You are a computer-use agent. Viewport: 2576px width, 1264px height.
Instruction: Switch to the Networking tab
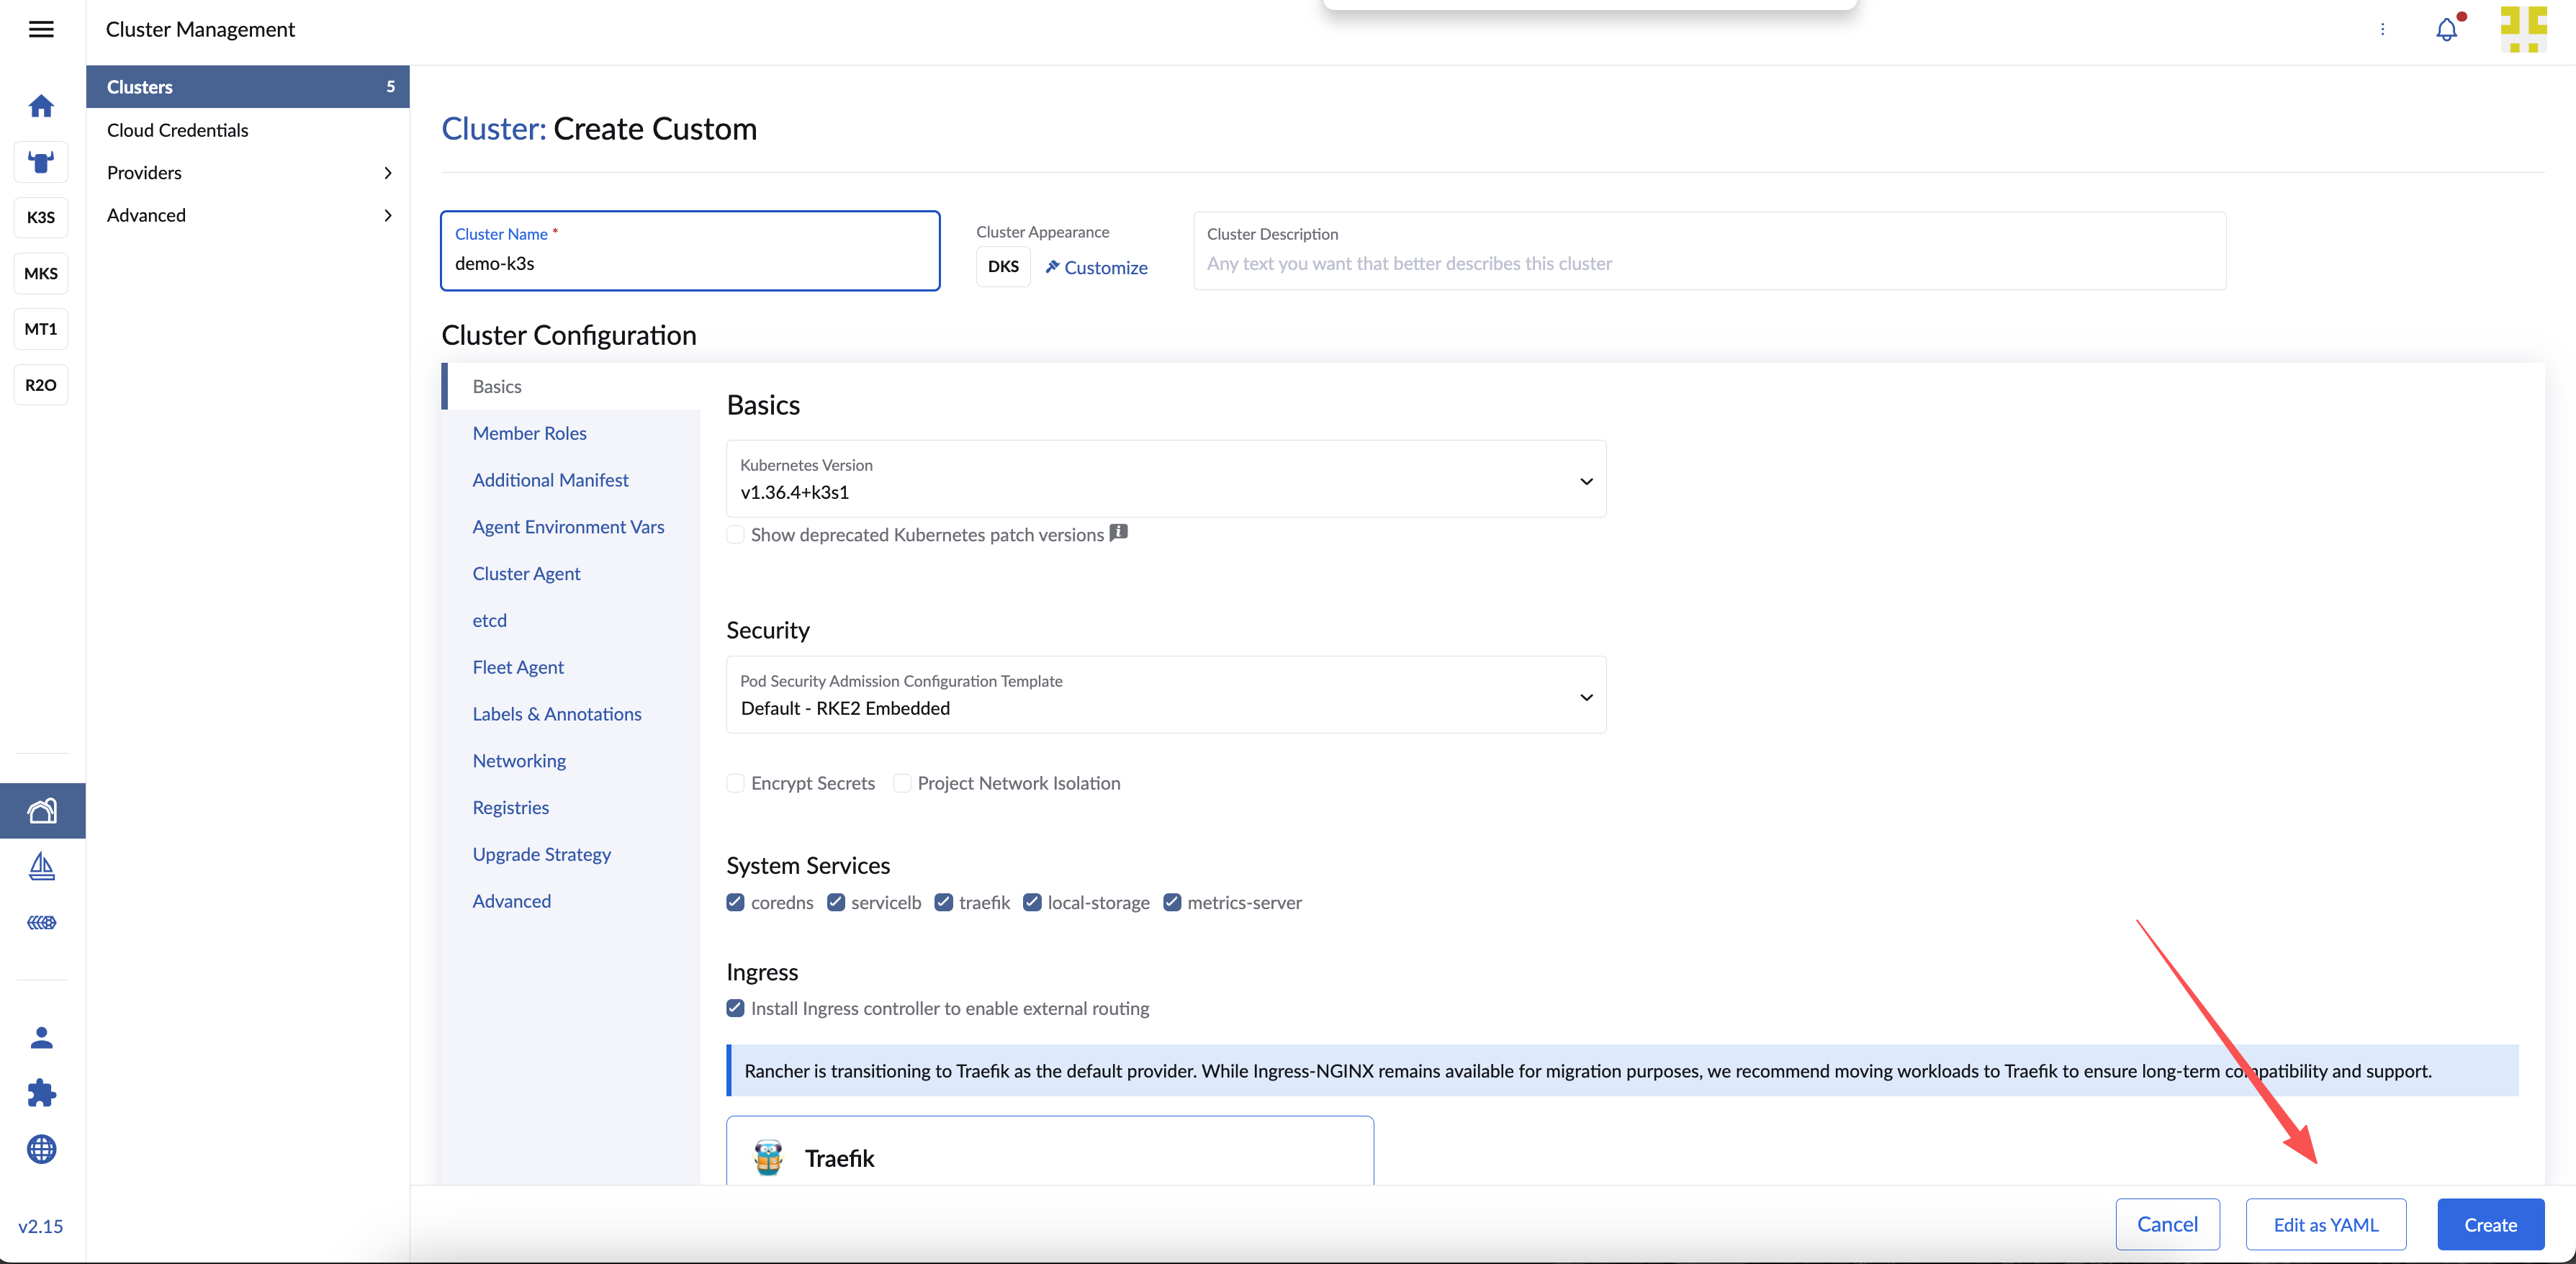[519, 761]
